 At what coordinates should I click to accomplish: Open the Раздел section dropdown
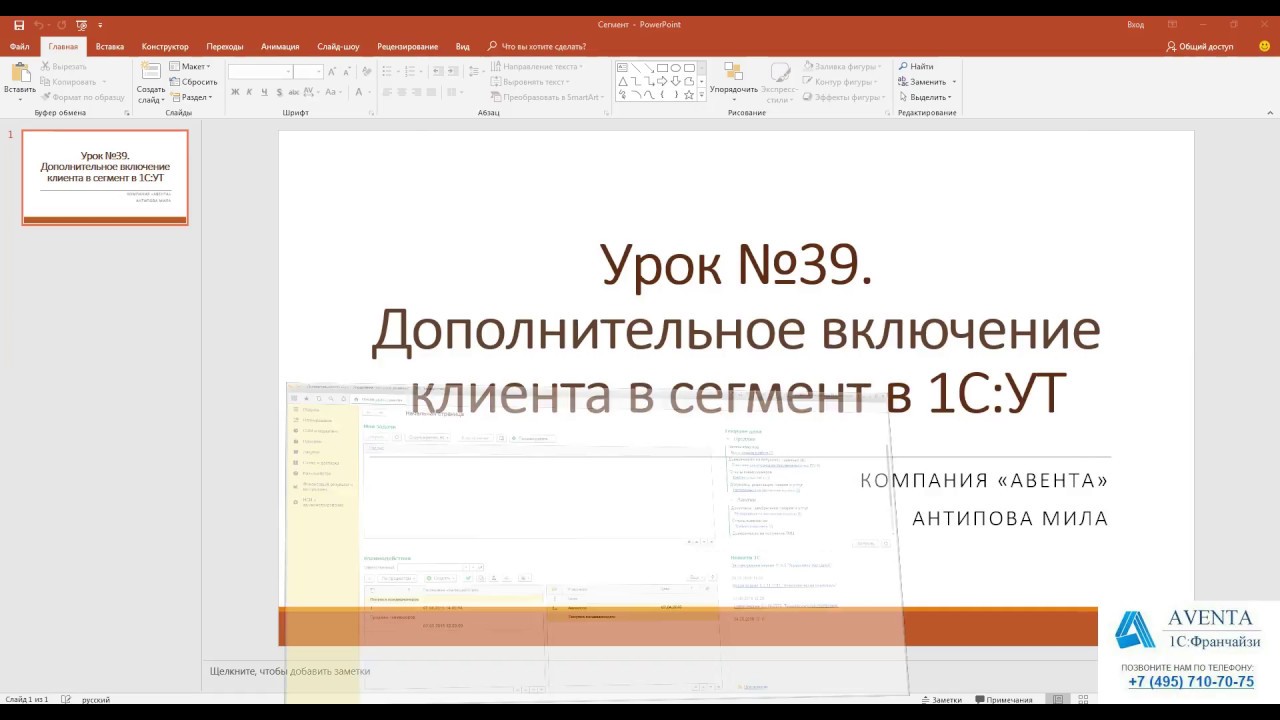191,97
